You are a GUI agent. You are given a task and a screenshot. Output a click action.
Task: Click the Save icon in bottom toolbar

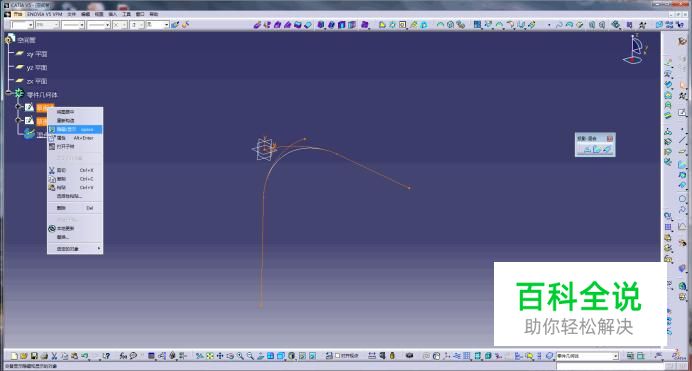pyautogui.click(x=34, y=356)
